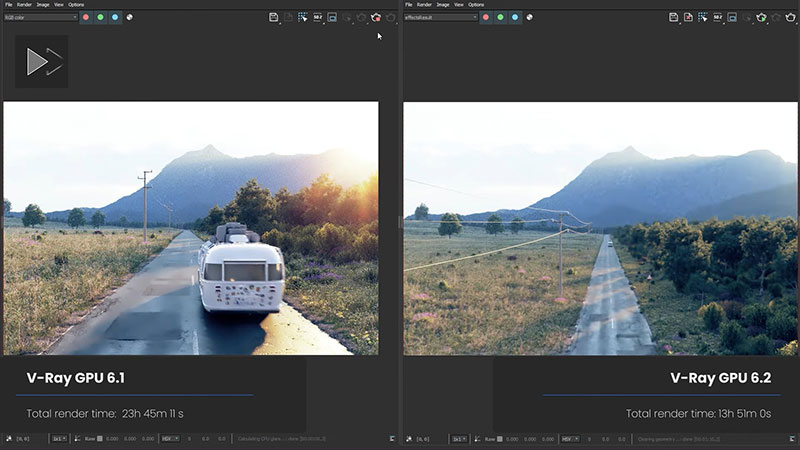Click the stop render teapot icon in left window
Screen dimensions: 800x450
pyautogui.click(x=376, y=17)
